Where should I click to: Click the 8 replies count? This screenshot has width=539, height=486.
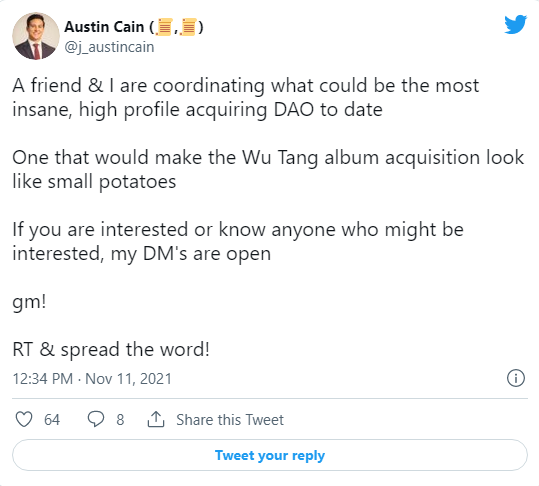120,420
